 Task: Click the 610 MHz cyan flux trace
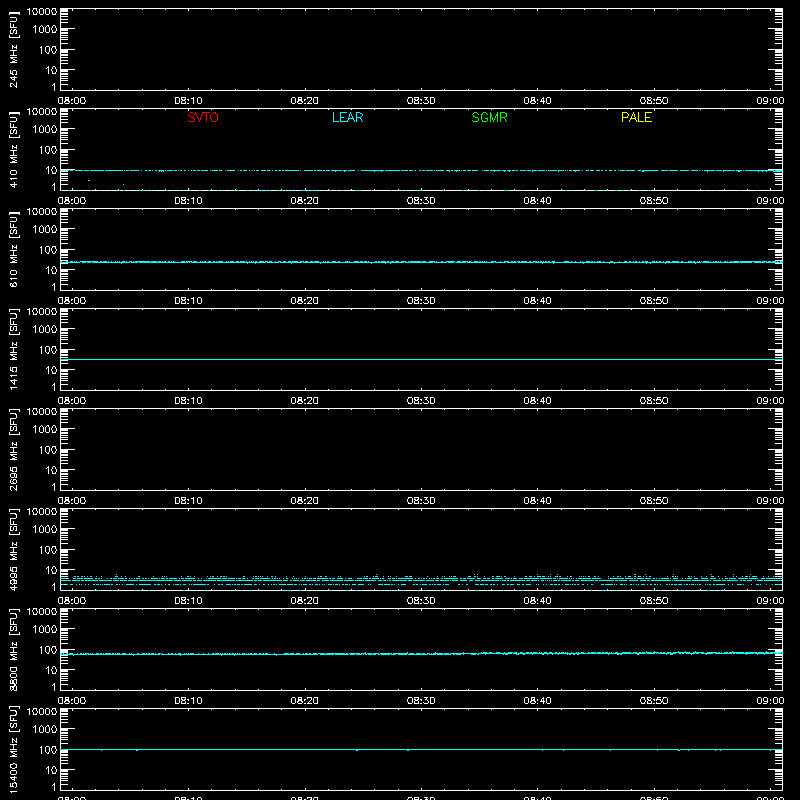[421, 262]
